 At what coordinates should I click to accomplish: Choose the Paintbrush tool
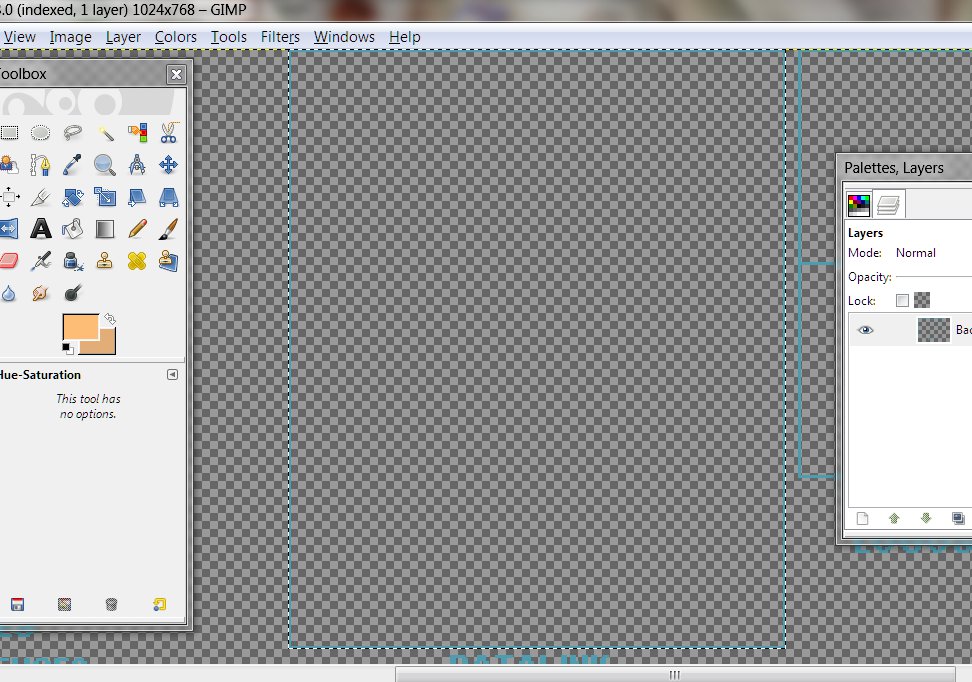point(169,229)
